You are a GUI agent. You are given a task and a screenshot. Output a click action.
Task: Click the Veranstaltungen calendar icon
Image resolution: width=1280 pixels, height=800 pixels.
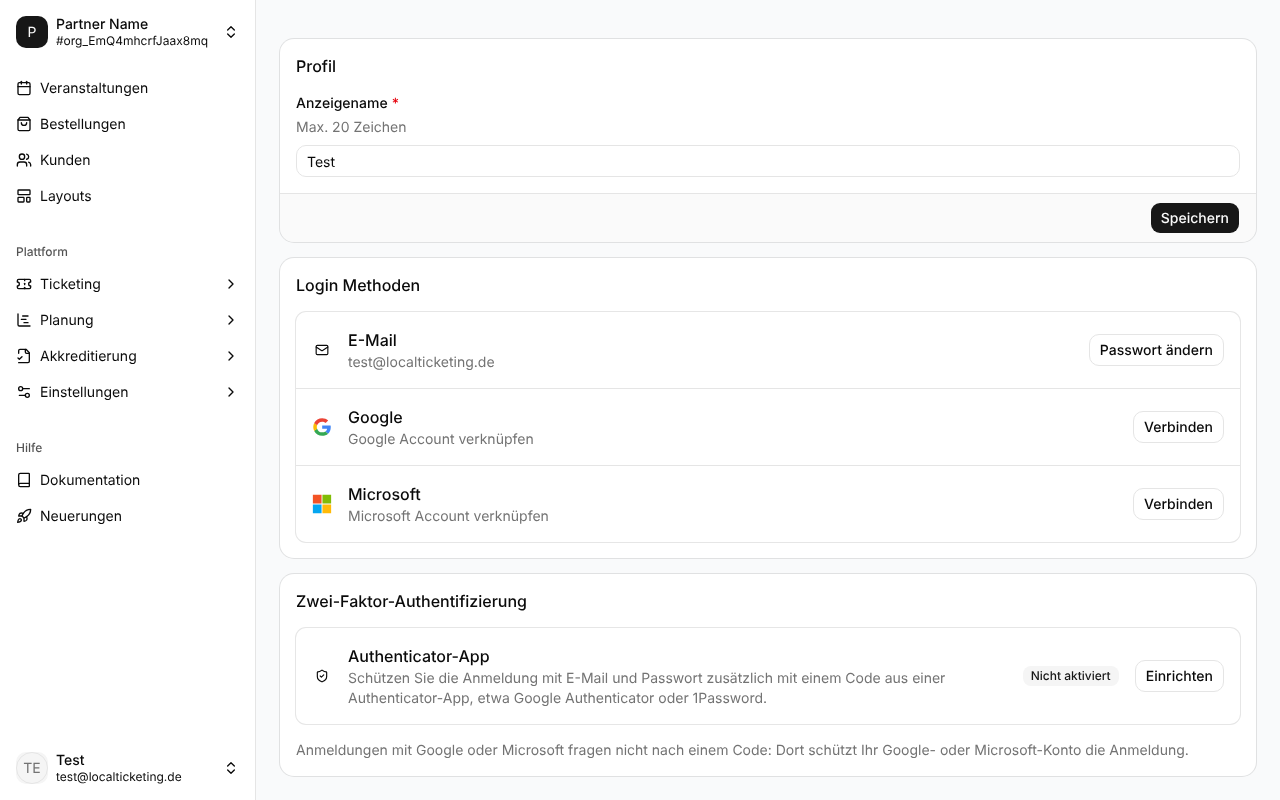click(x=24, y=88)
